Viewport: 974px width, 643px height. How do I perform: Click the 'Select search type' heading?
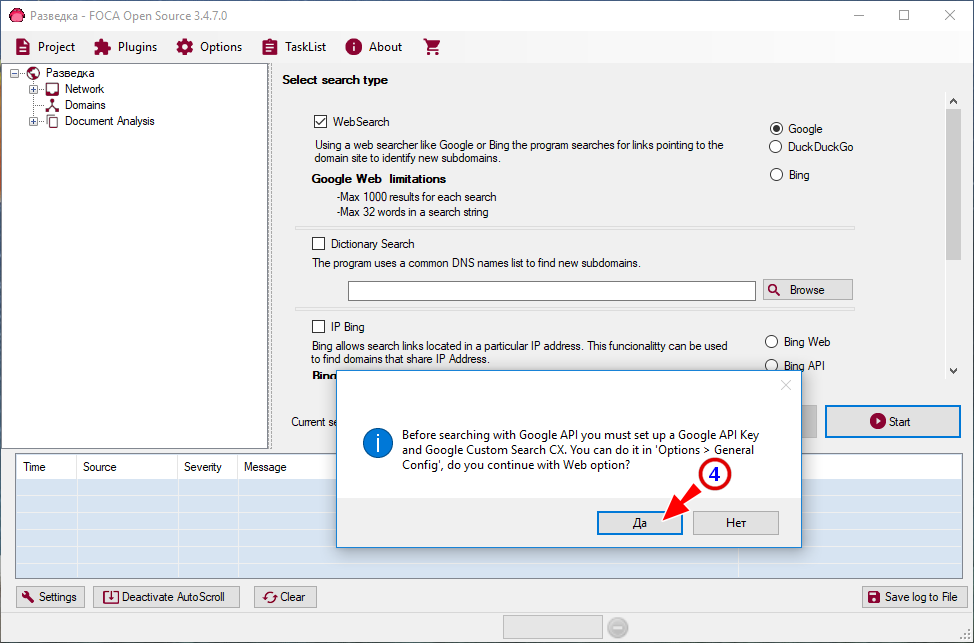tap(335, 80)
